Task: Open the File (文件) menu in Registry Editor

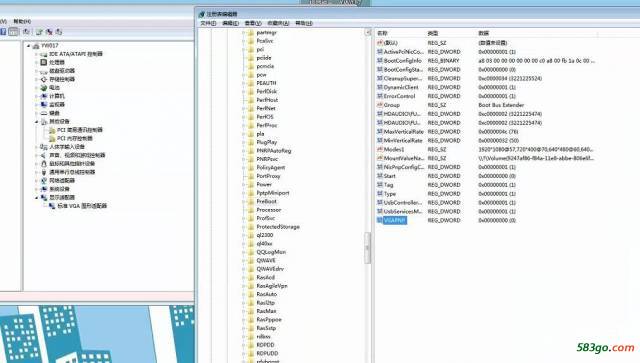Action: click(208, 23)
